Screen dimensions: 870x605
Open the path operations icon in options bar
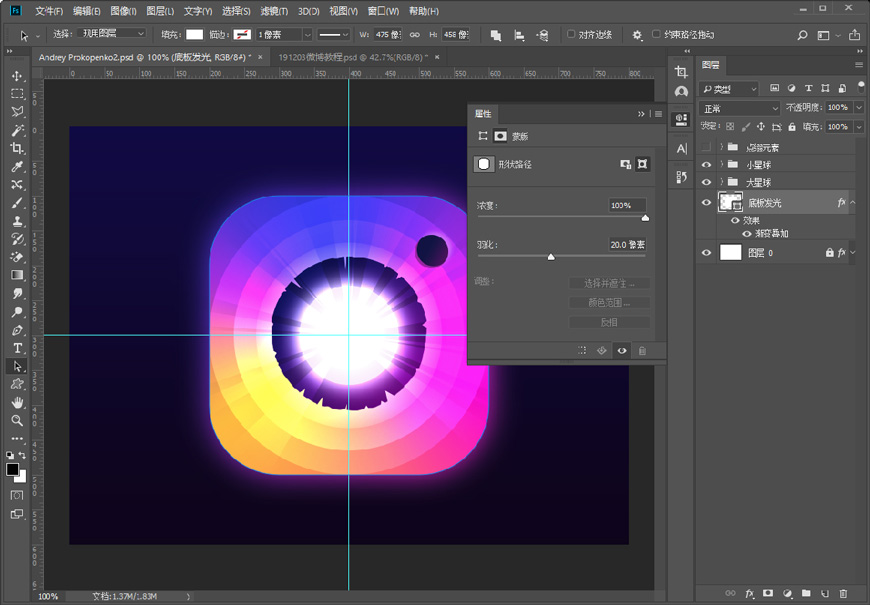tap(495, 35)
